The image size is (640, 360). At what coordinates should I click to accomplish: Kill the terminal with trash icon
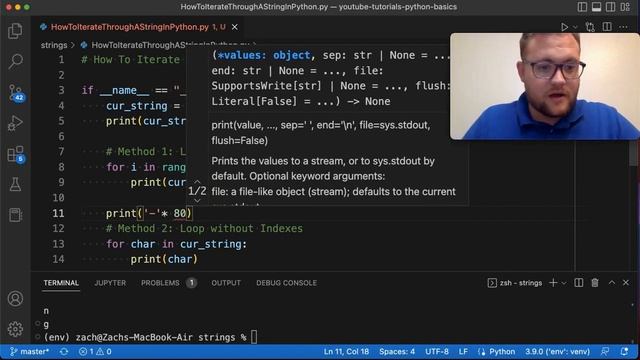click(x=595, y=283)
